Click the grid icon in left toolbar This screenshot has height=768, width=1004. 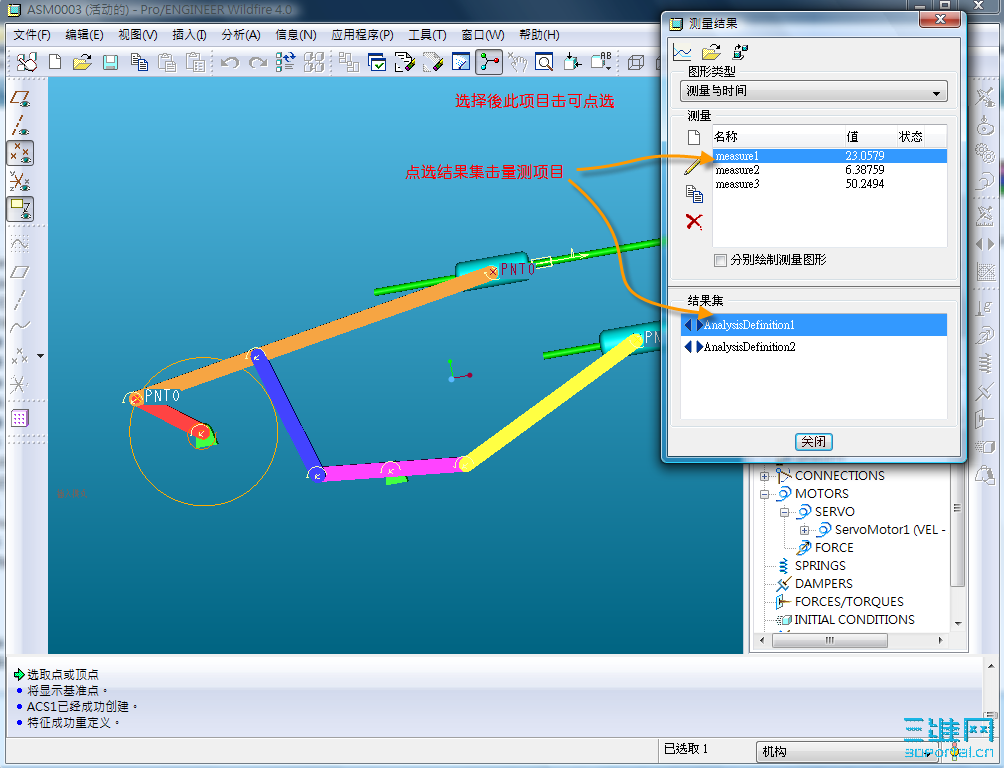[x=19, y=418]
